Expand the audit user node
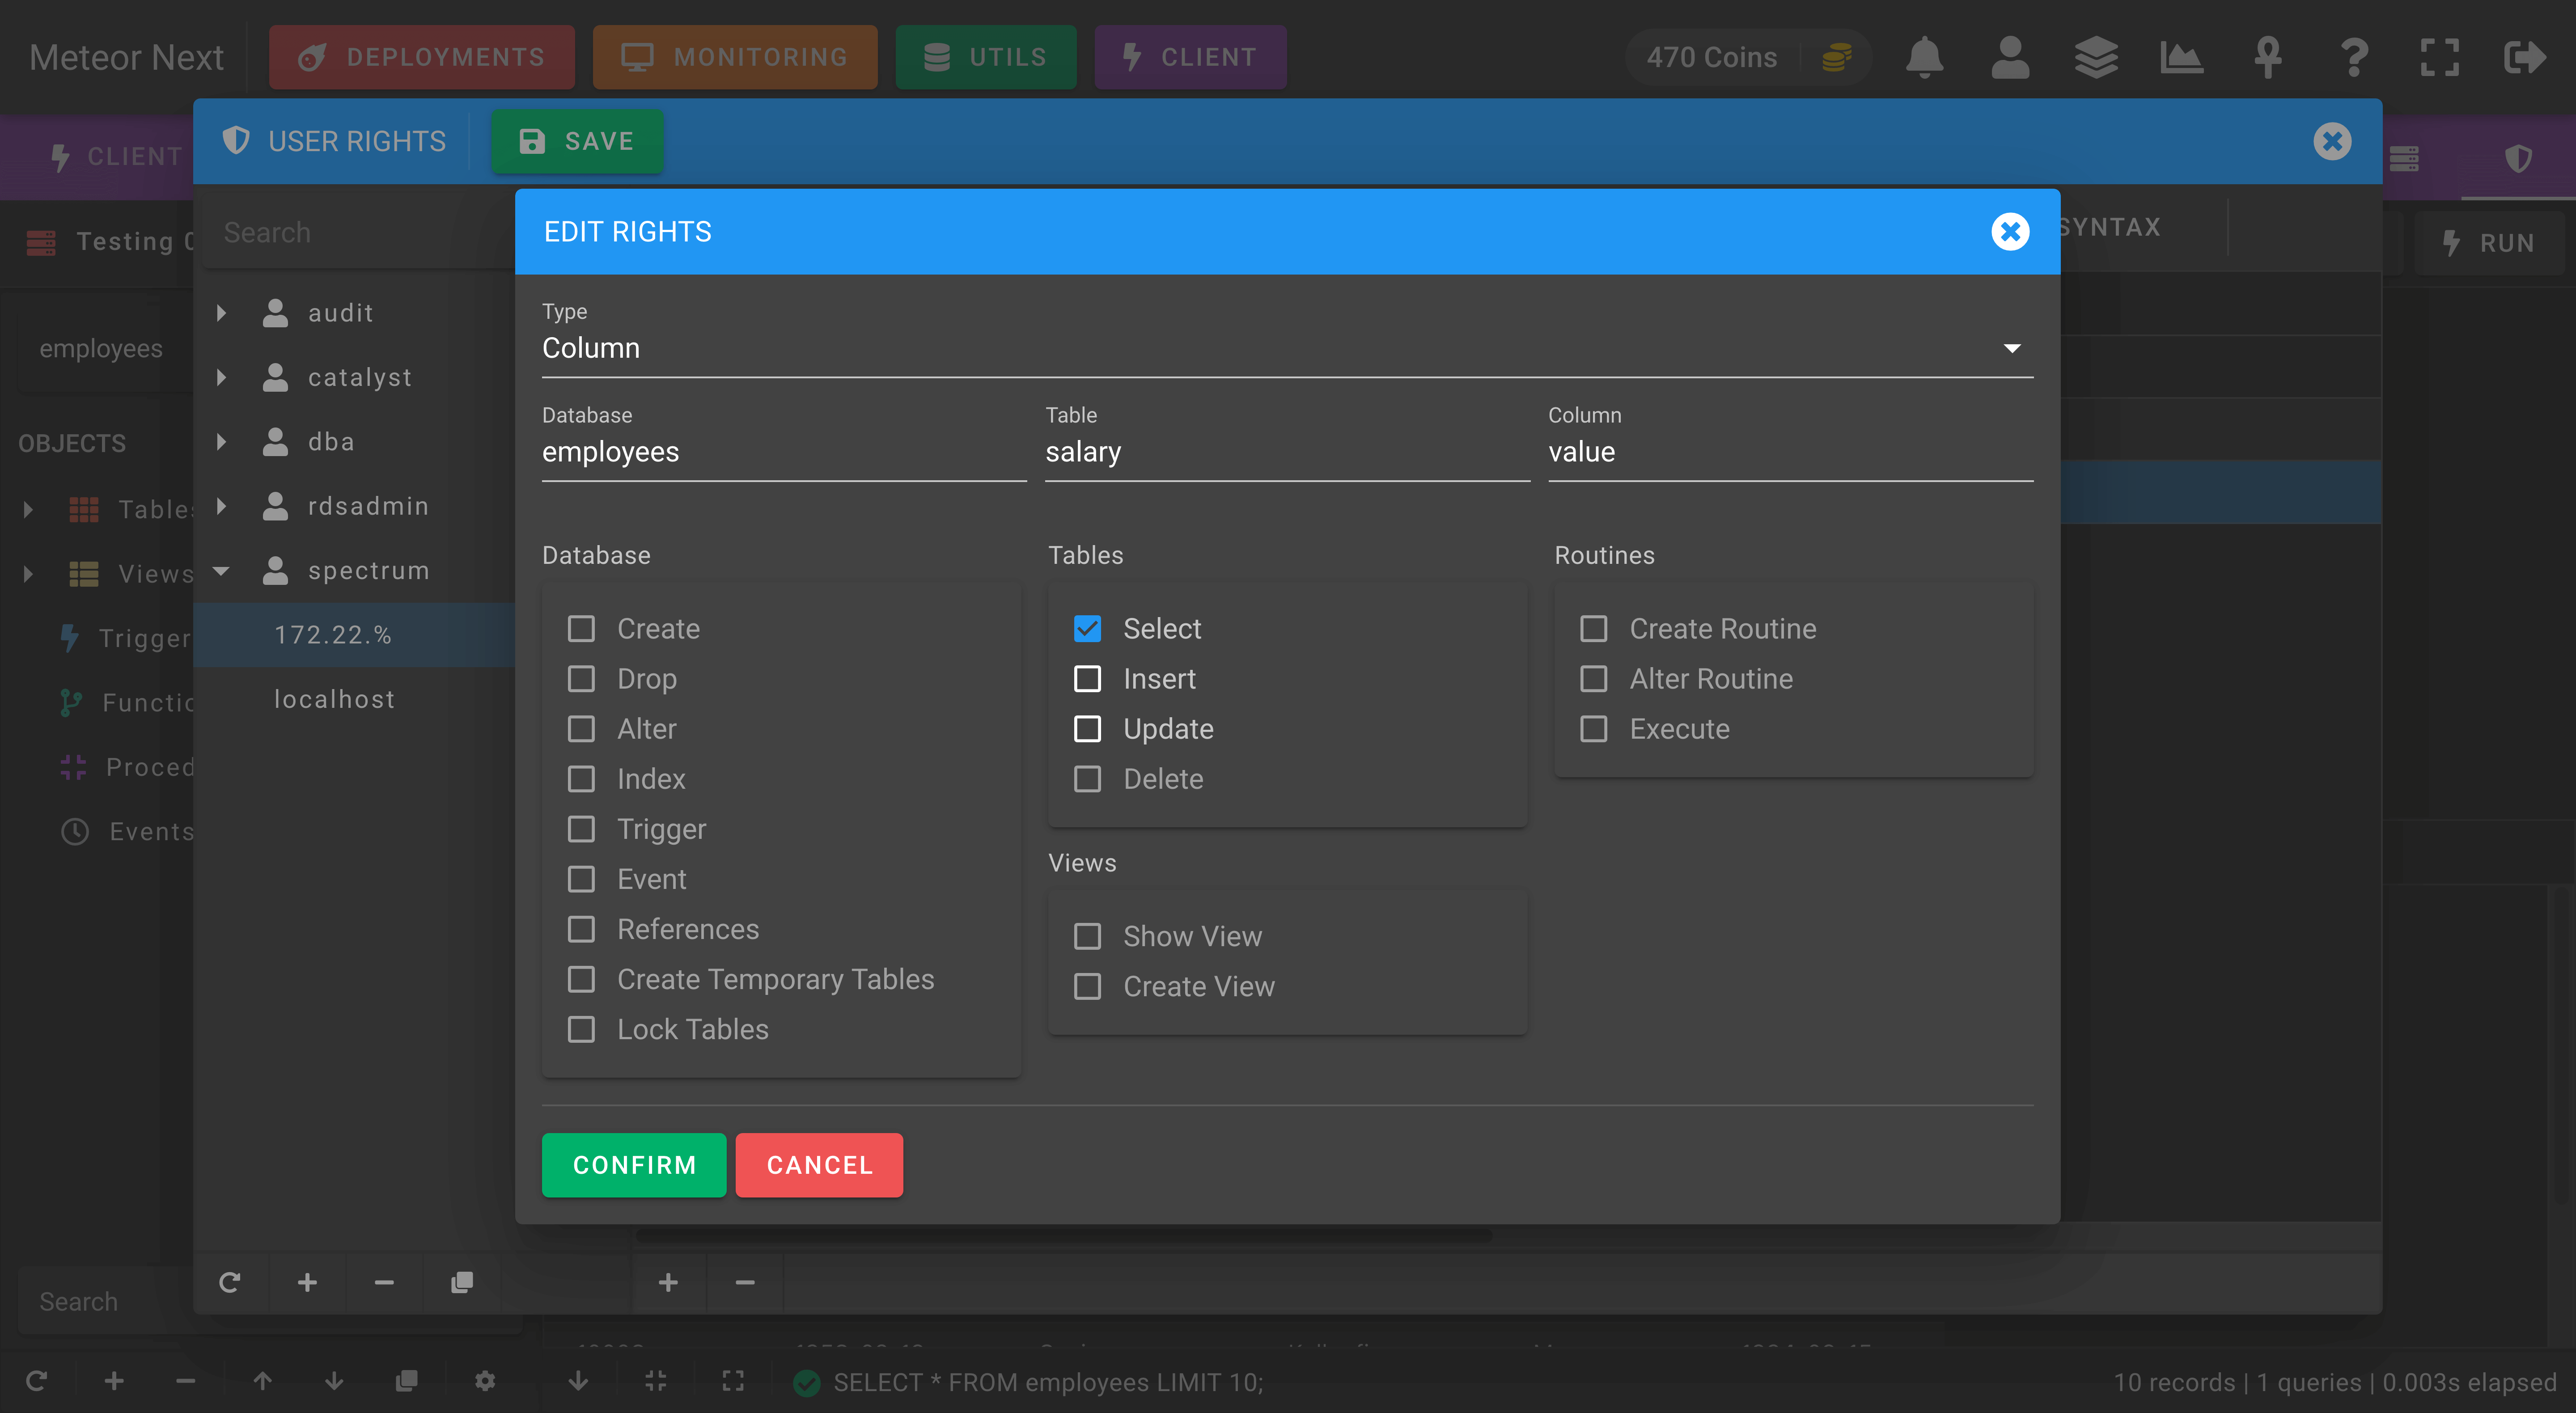 point(222,313)
